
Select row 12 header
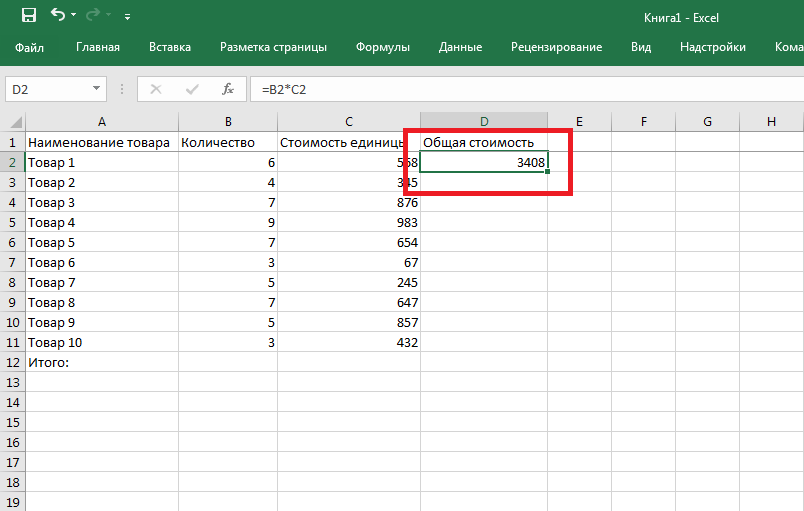pyautogui.click(x=13, y=362)
